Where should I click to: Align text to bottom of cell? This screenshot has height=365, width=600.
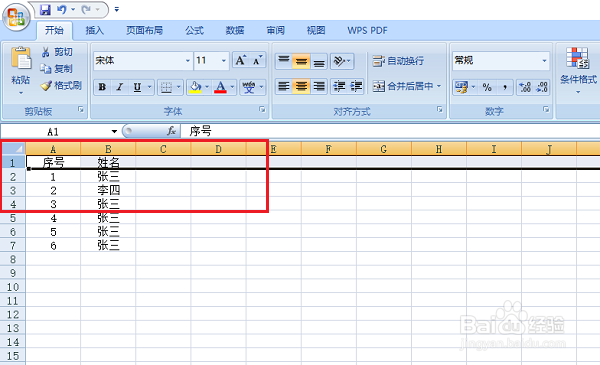(x=319, y=61)
